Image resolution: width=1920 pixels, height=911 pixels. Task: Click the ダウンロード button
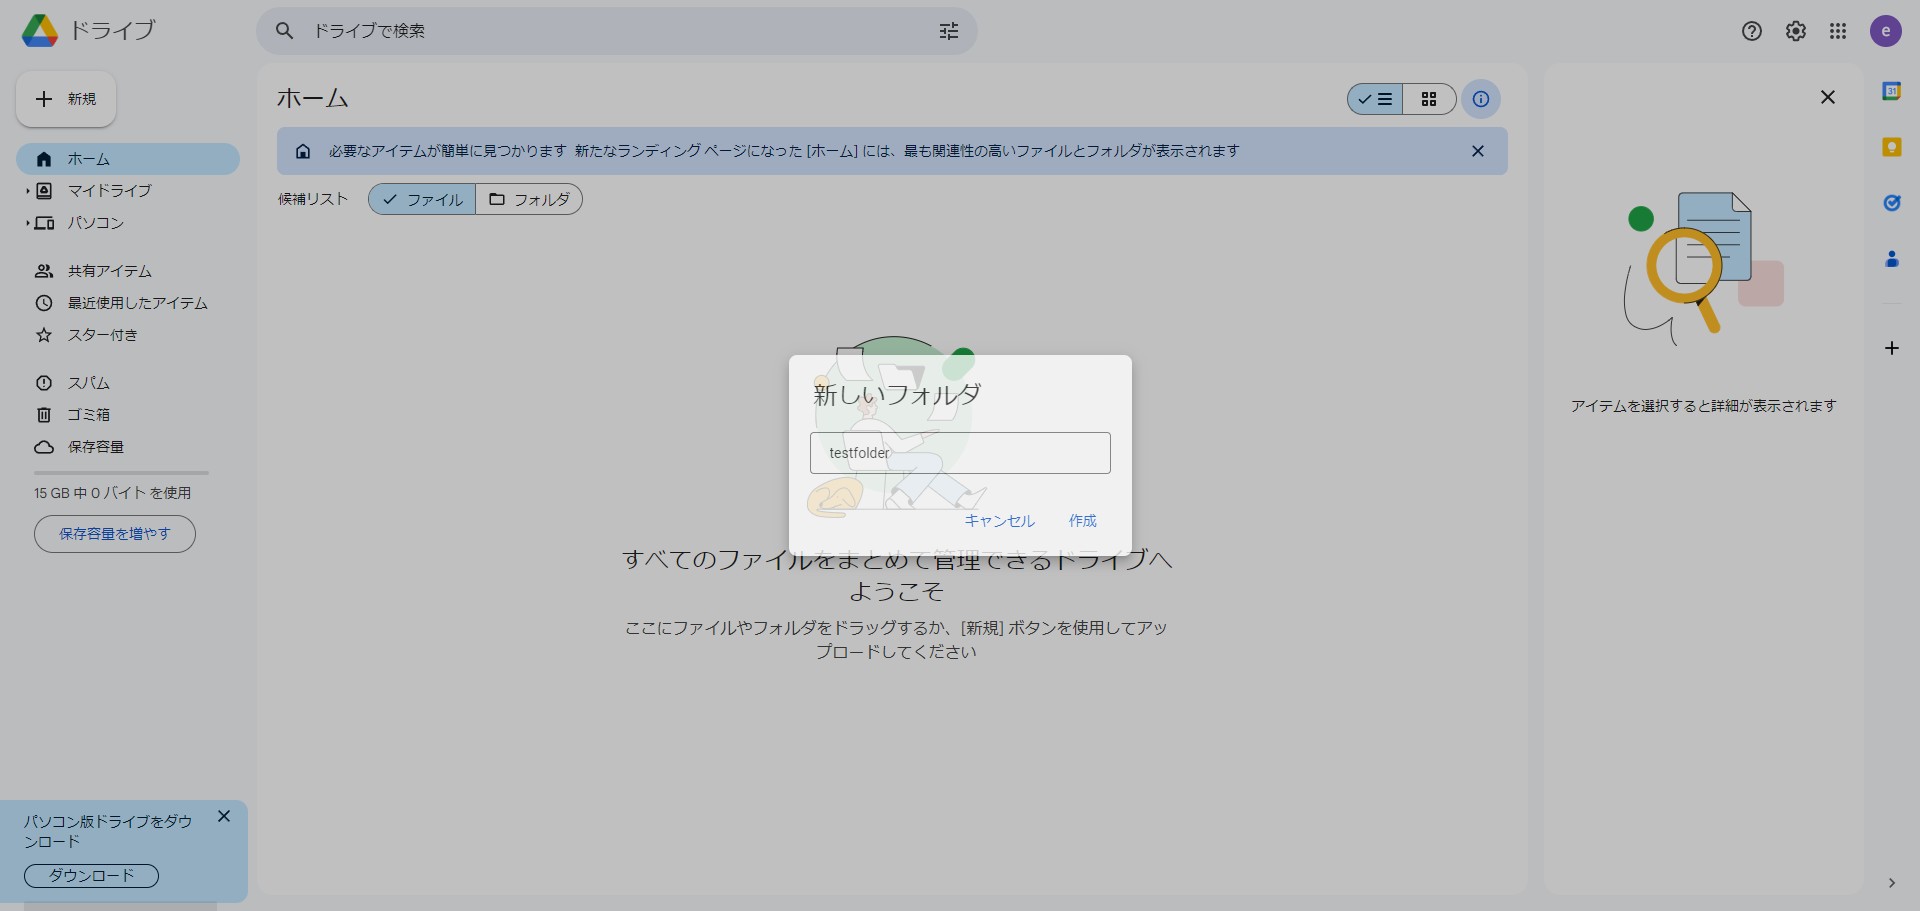(91, 876)
